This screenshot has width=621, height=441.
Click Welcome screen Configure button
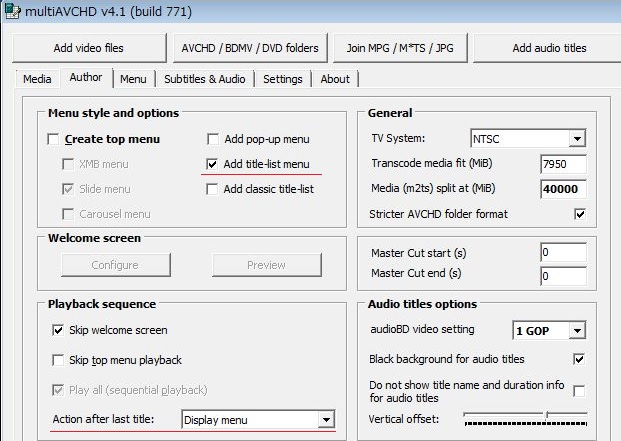[116, 265]
